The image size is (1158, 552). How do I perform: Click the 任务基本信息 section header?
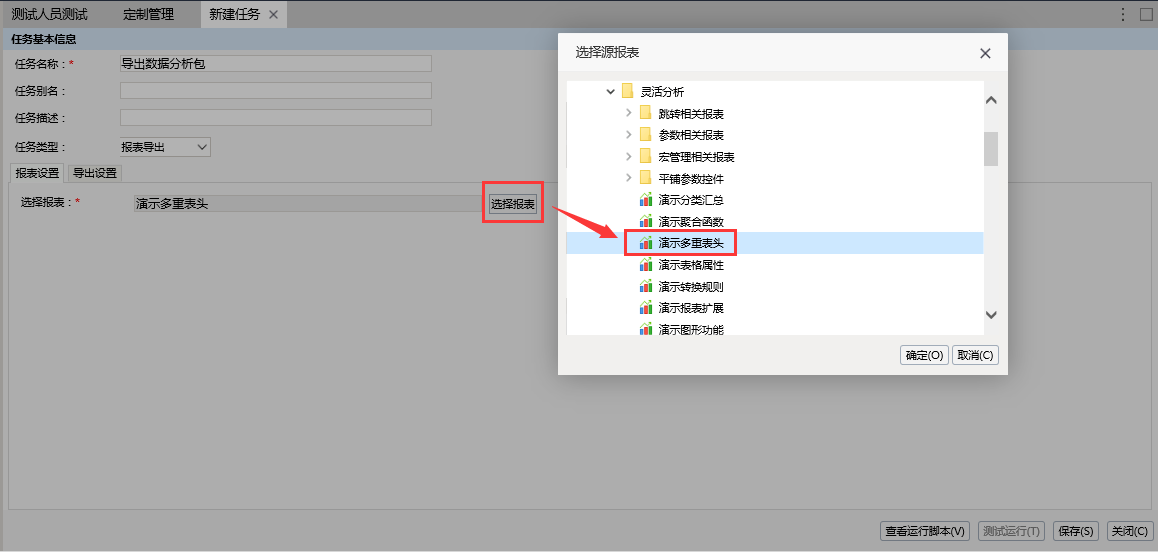click(x=45, y=39)
